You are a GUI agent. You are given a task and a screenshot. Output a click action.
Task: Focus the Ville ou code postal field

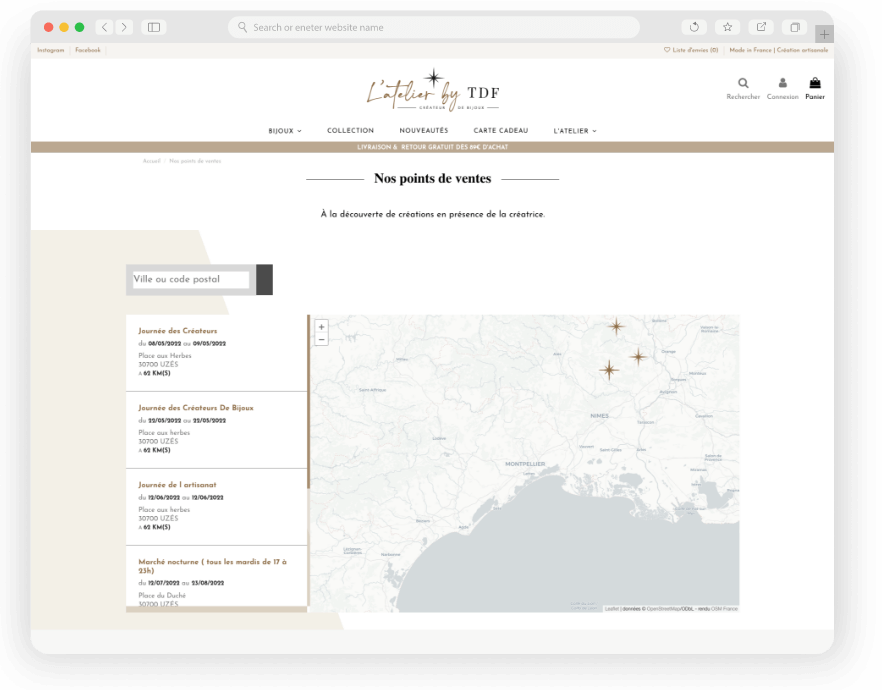190,280
